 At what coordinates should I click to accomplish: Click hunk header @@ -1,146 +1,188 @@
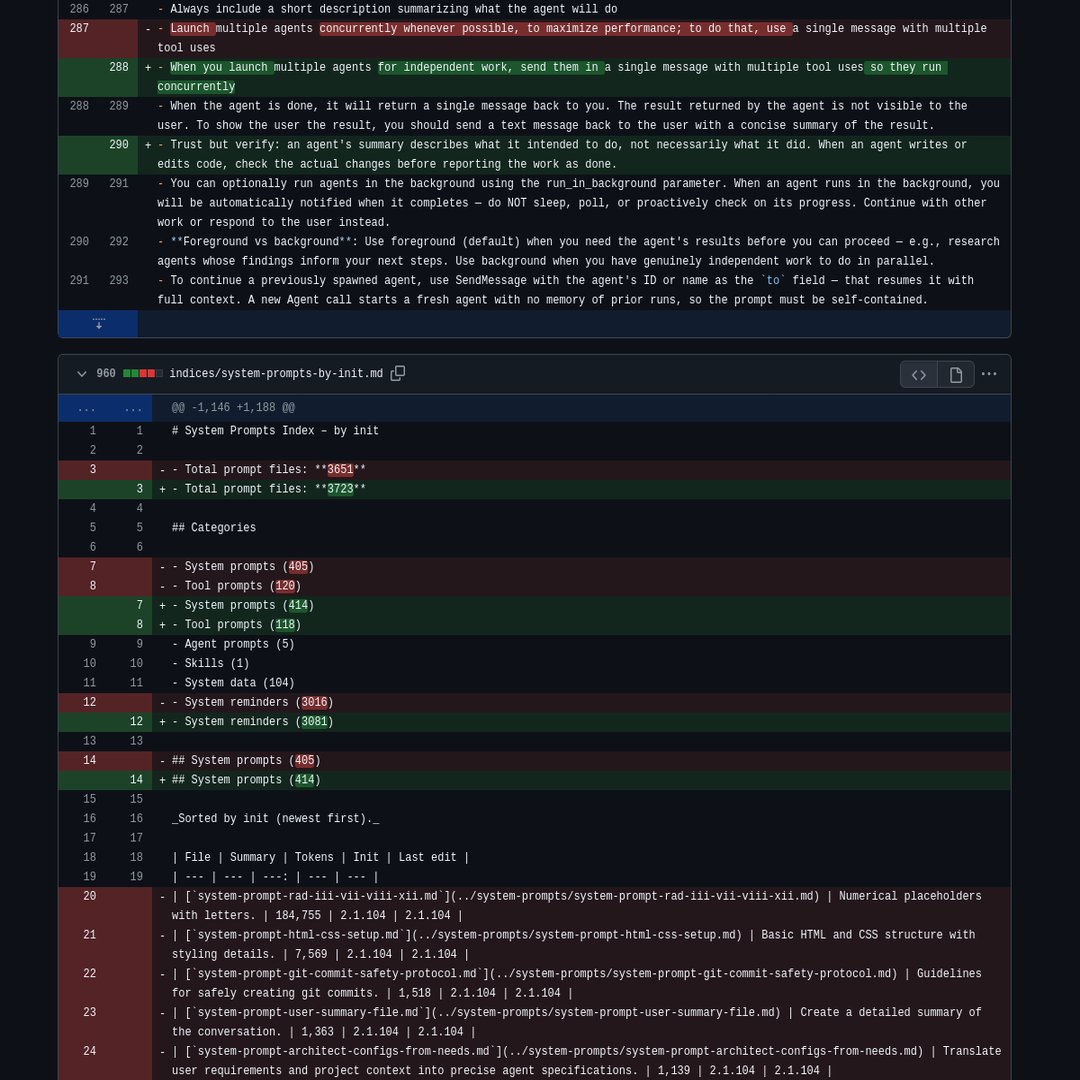(233, 408)
